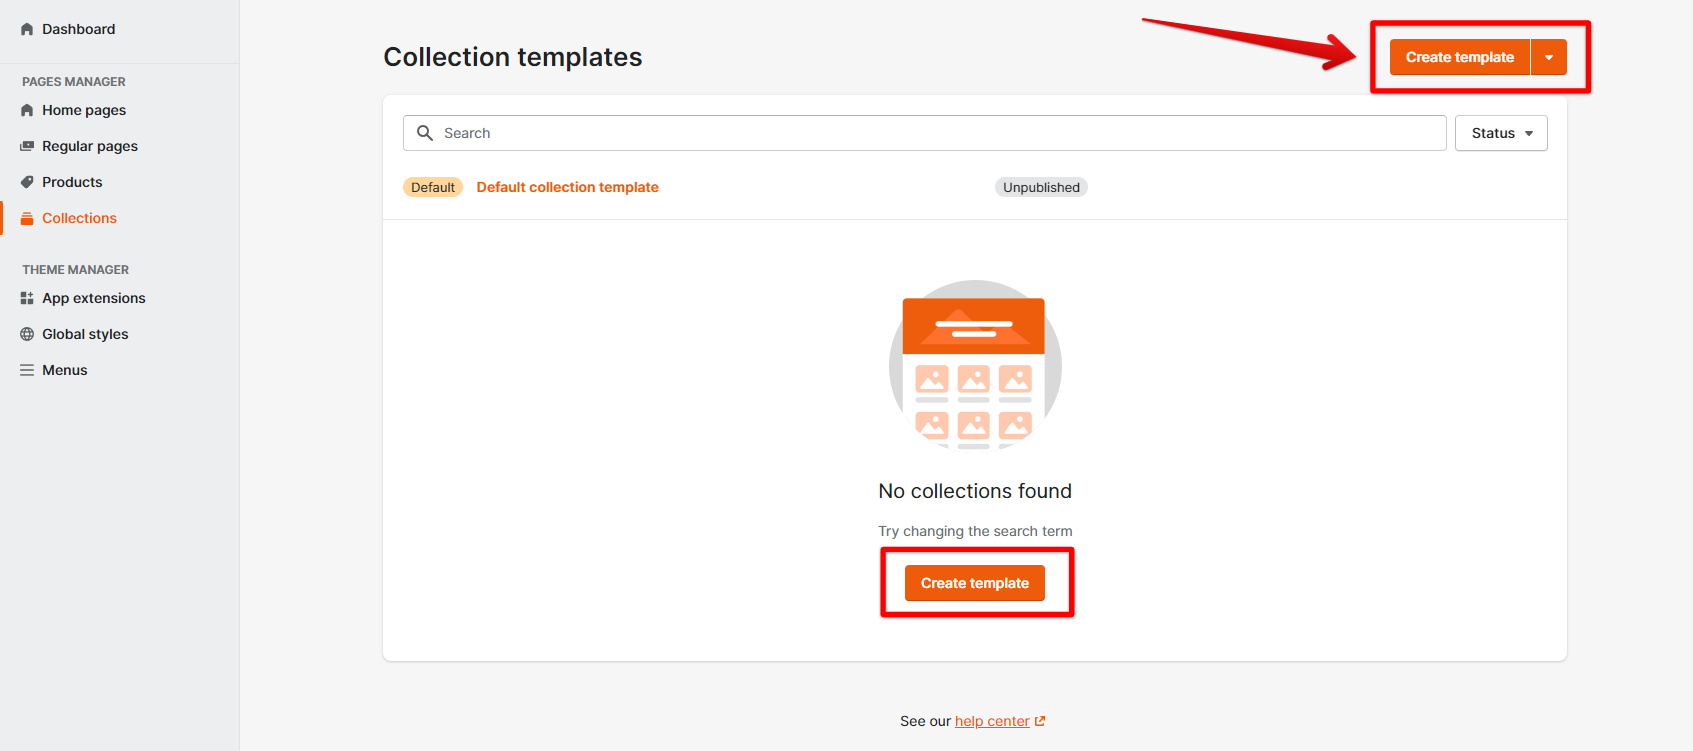Click the Dashboard home icon
The image size is (1693, 751).
click(27, 30)
